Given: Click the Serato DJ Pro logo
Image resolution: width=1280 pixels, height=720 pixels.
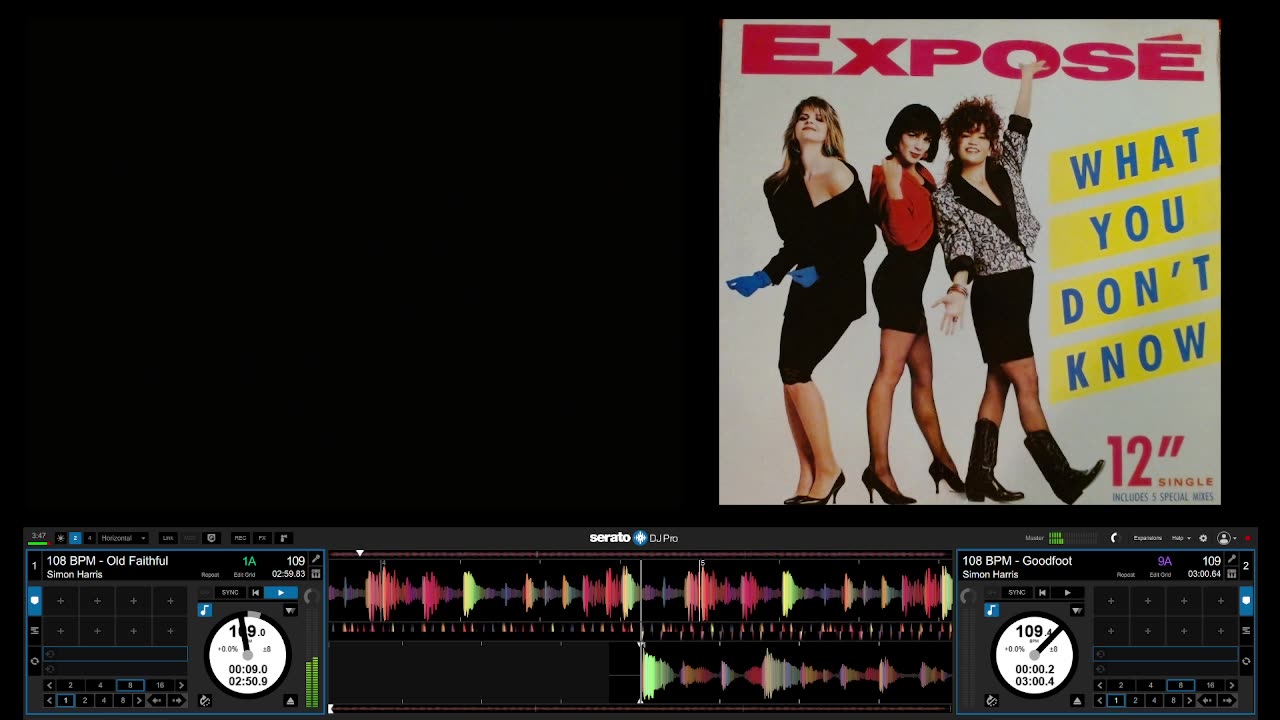Looking at the screenshot, I should (x=634, y=538).
